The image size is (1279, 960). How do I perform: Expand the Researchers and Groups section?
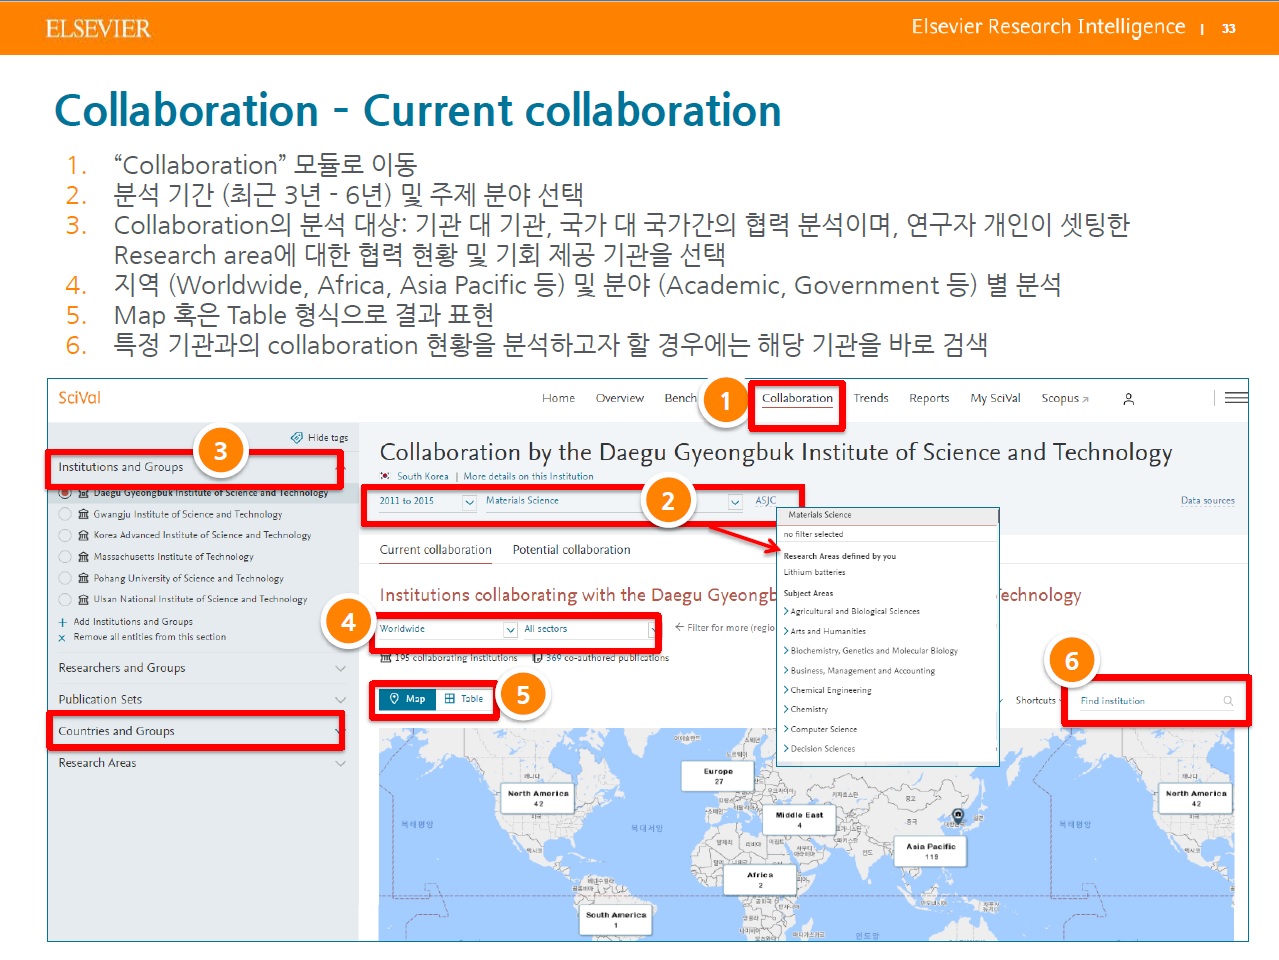202,668
